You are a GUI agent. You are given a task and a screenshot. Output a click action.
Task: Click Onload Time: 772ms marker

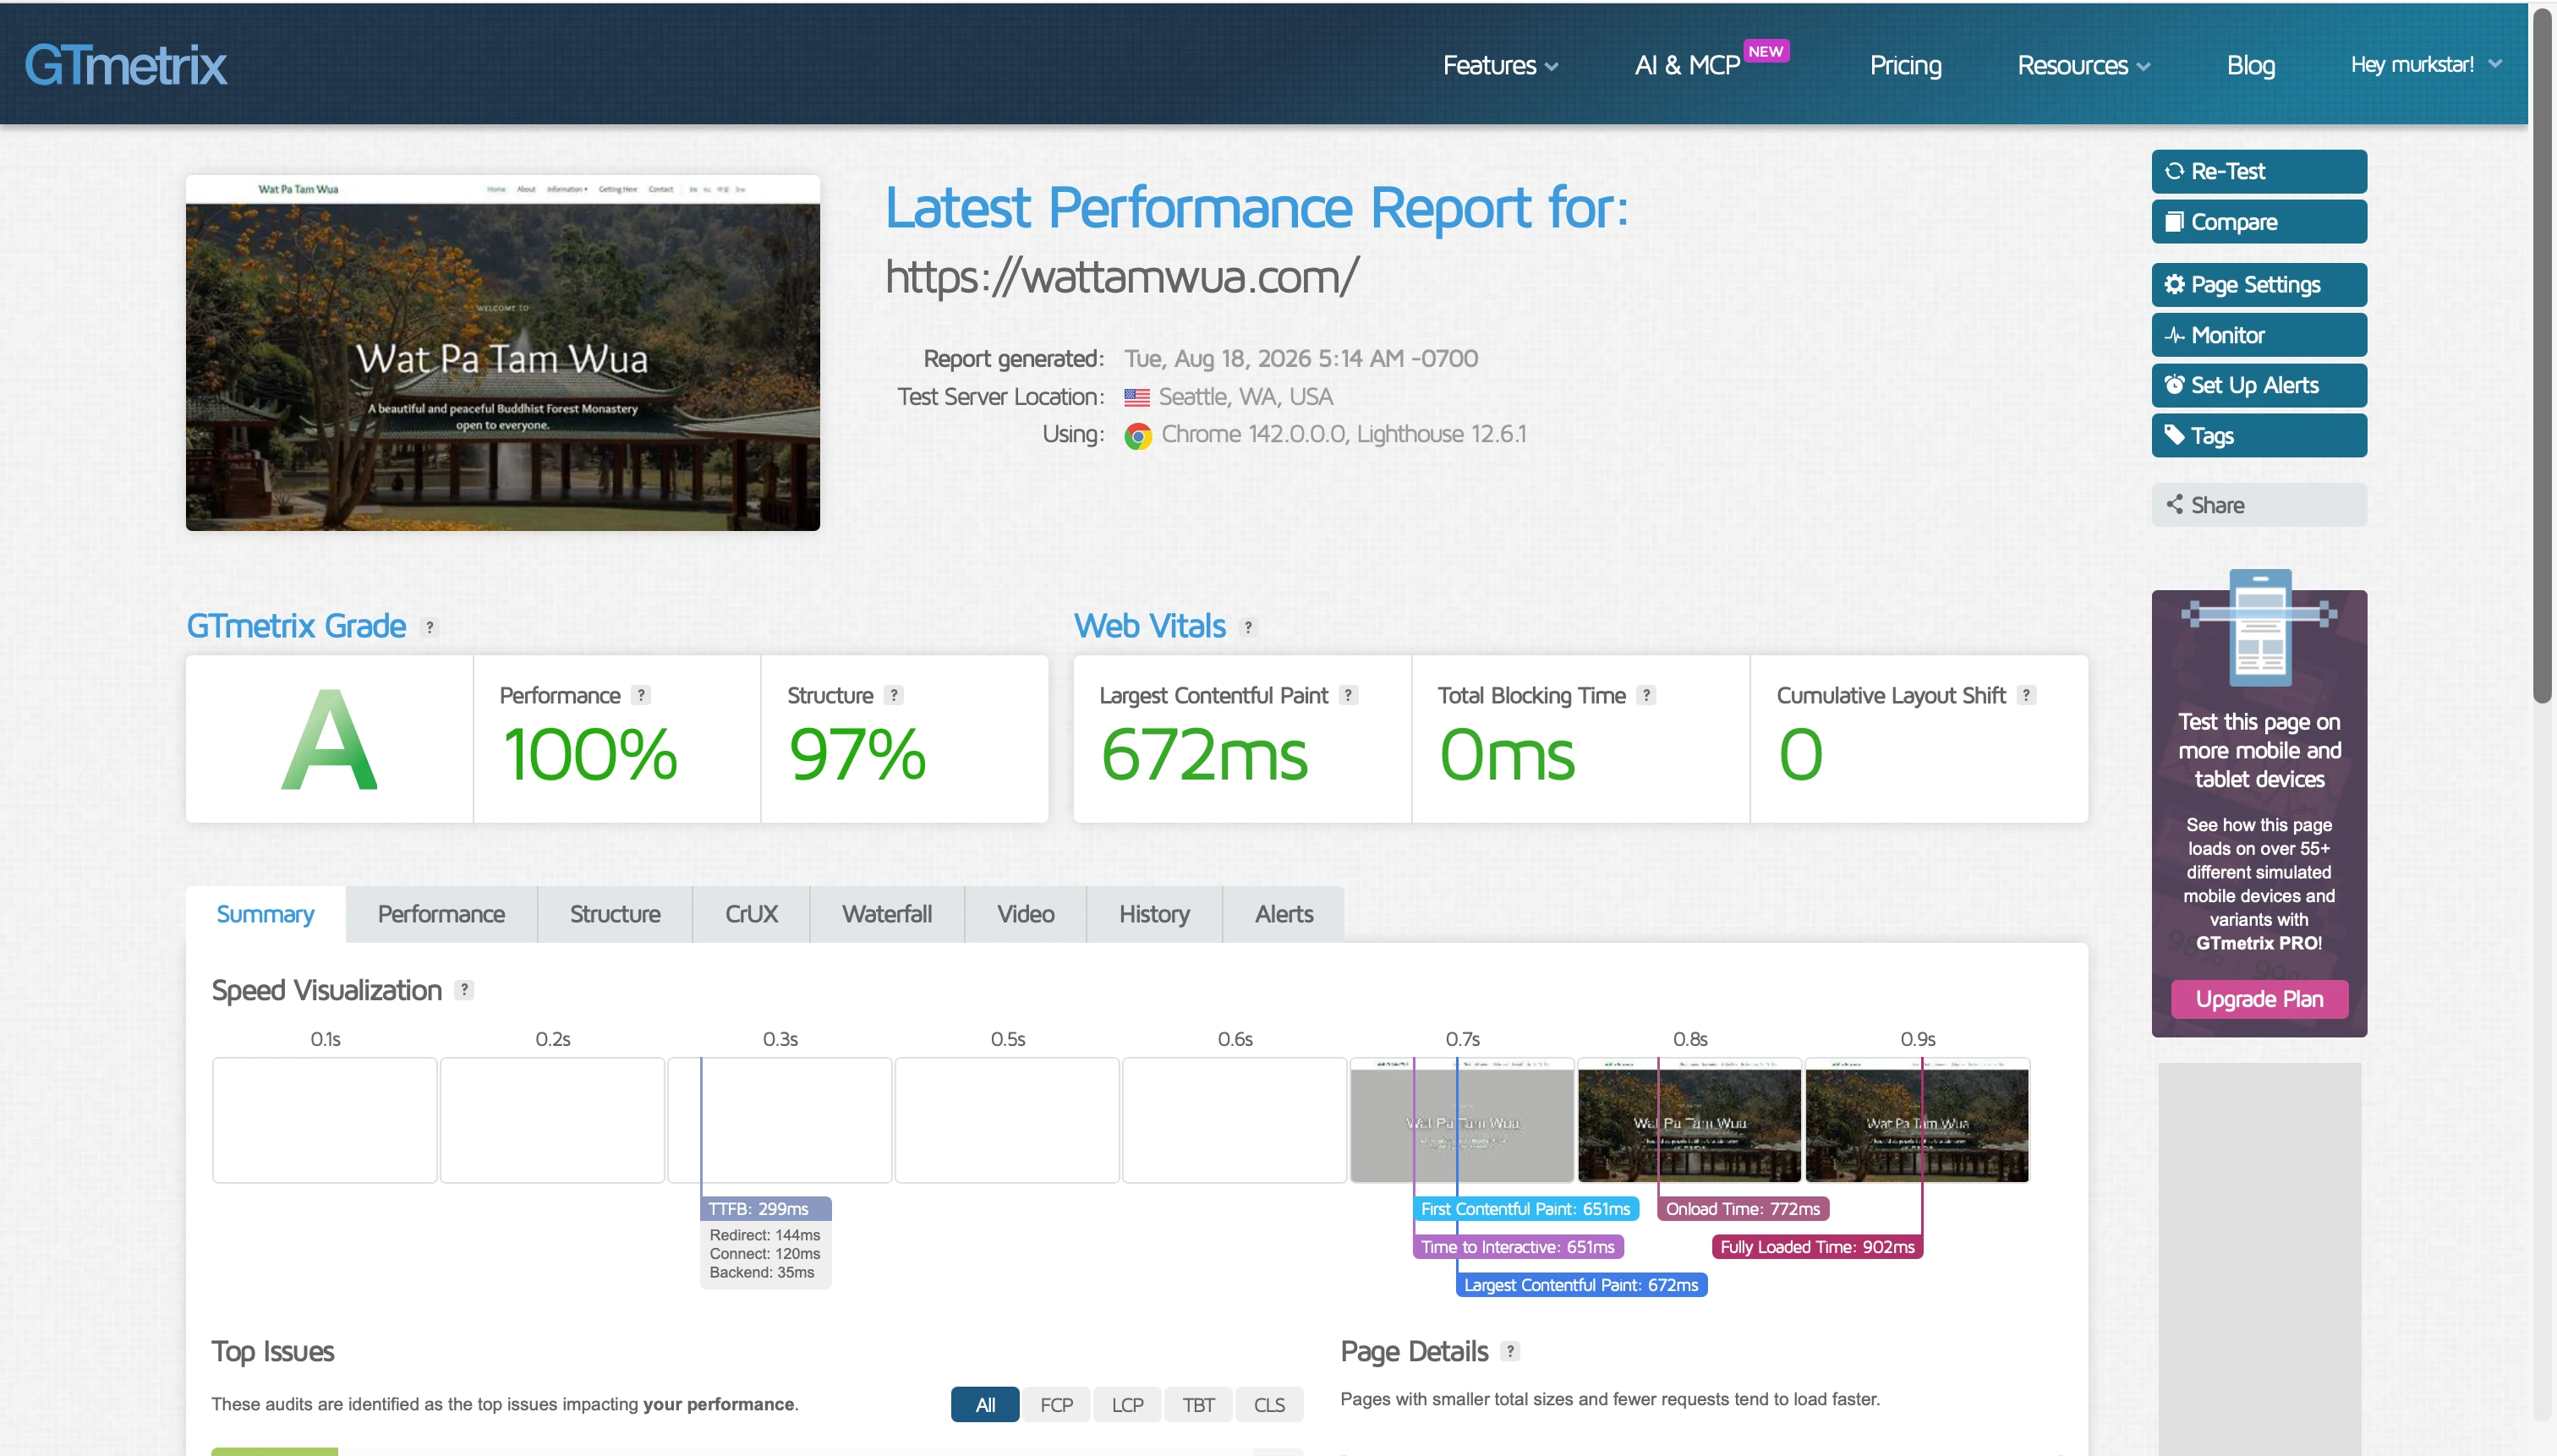pos(1743,1209)
